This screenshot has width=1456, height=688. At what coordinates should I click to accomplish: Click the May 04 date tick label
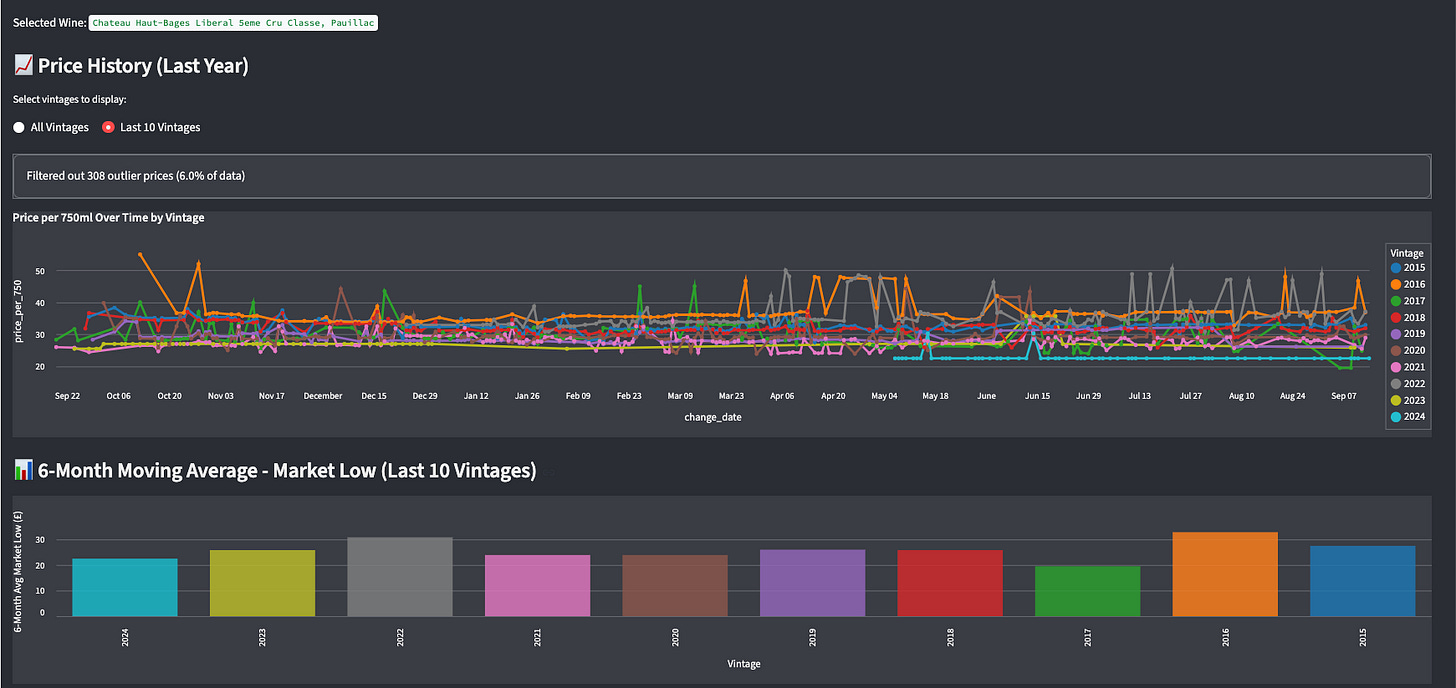pos(885,396)
